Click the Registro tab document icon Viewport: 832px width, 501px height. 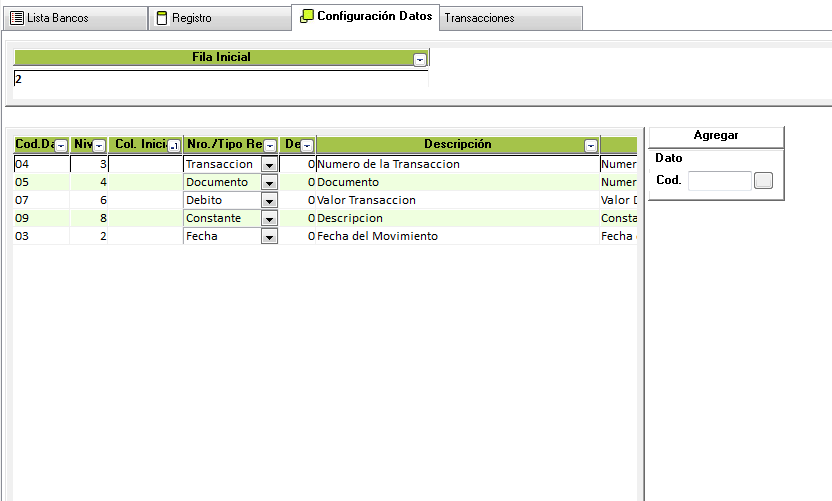pos(162,18)
